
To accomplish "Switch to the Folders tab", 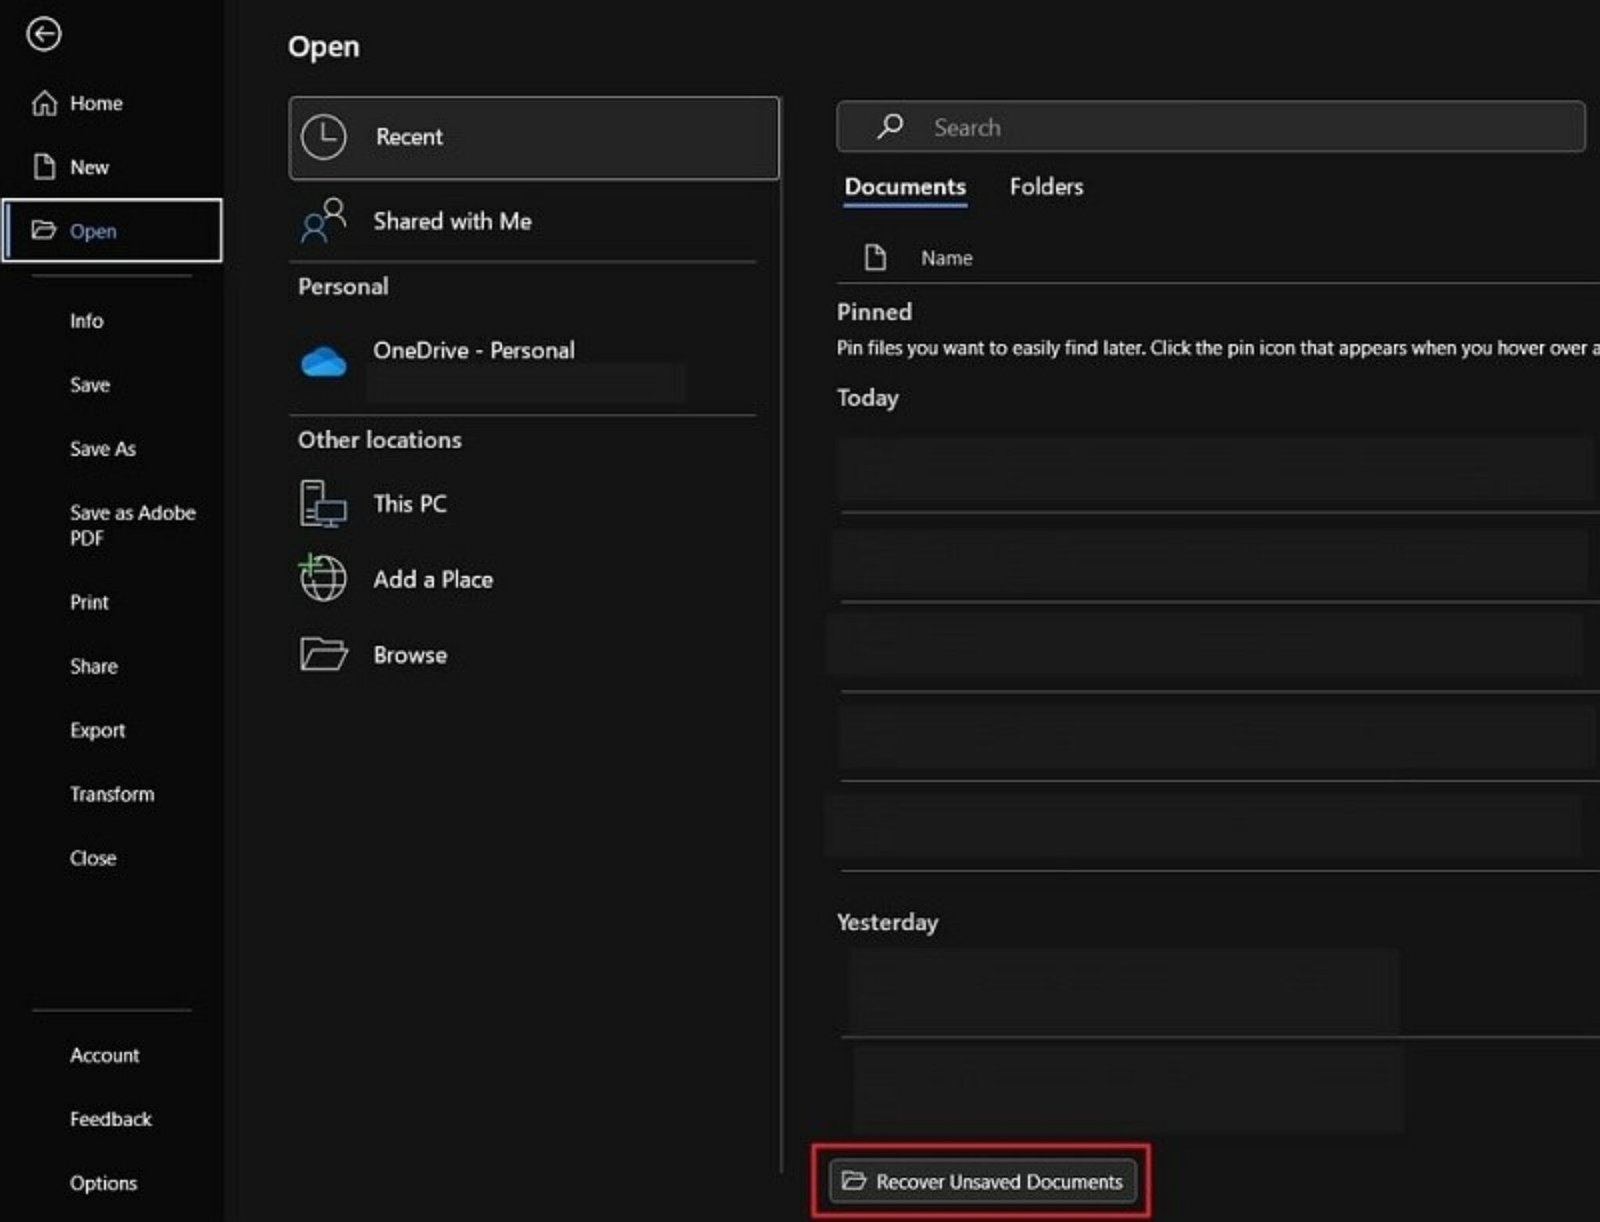I will coord(1046,187).
